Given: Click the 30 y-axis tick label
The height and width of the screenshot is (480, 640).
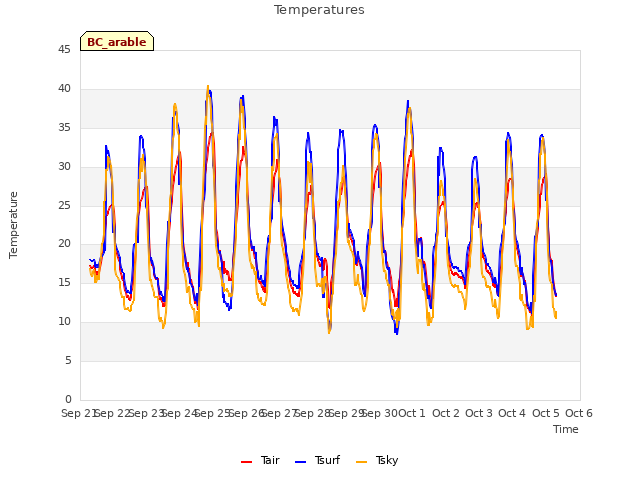Looking at the screenshot, I should [64, 167].
